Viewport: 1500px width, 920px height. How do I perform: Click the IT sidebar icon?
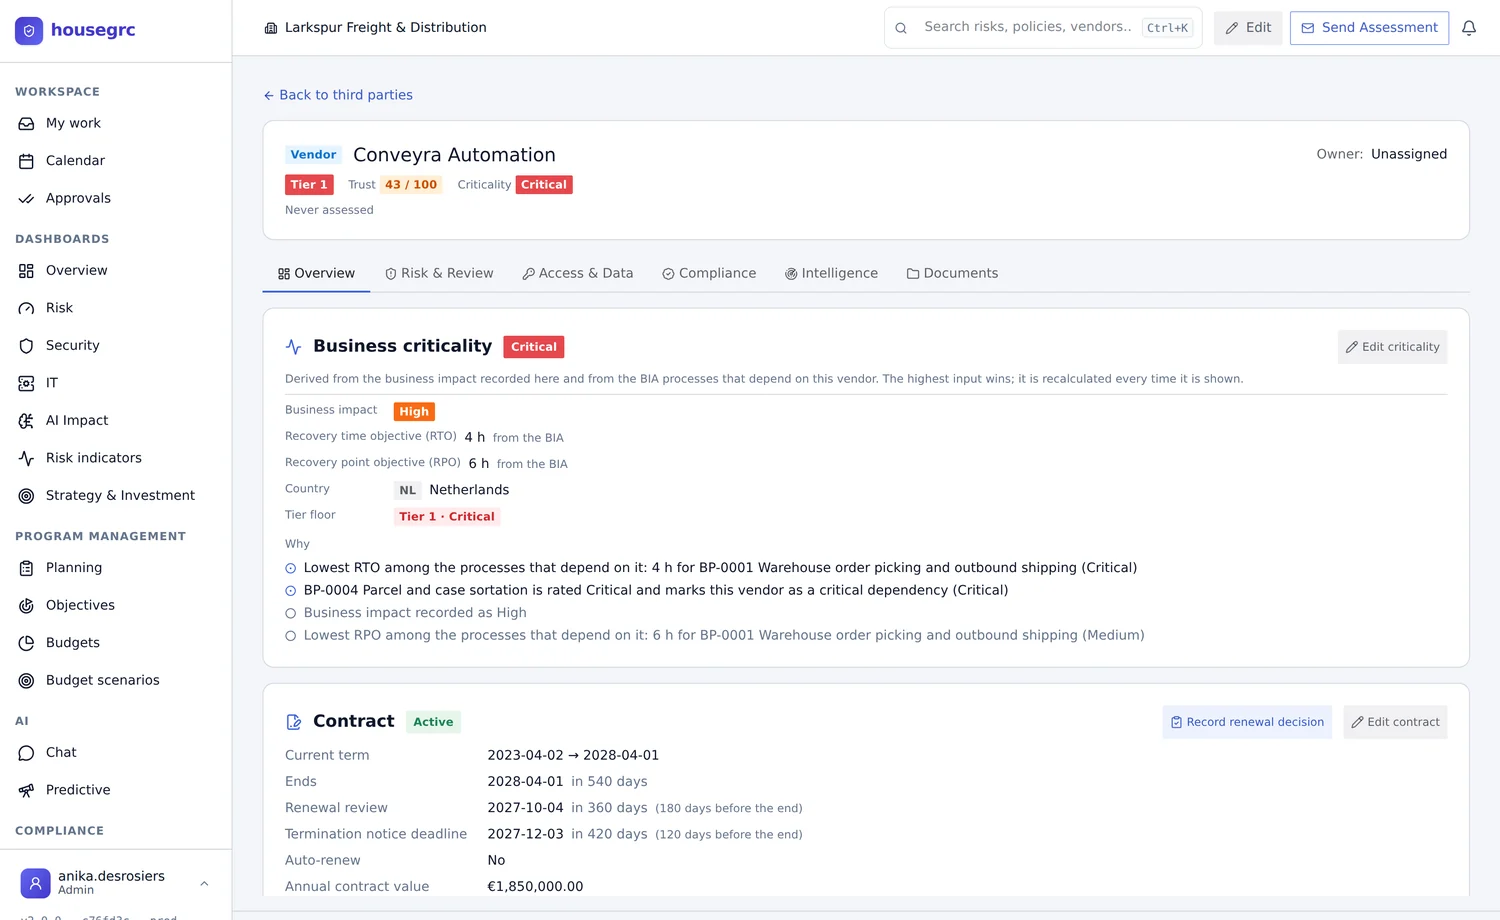[26, 383]
